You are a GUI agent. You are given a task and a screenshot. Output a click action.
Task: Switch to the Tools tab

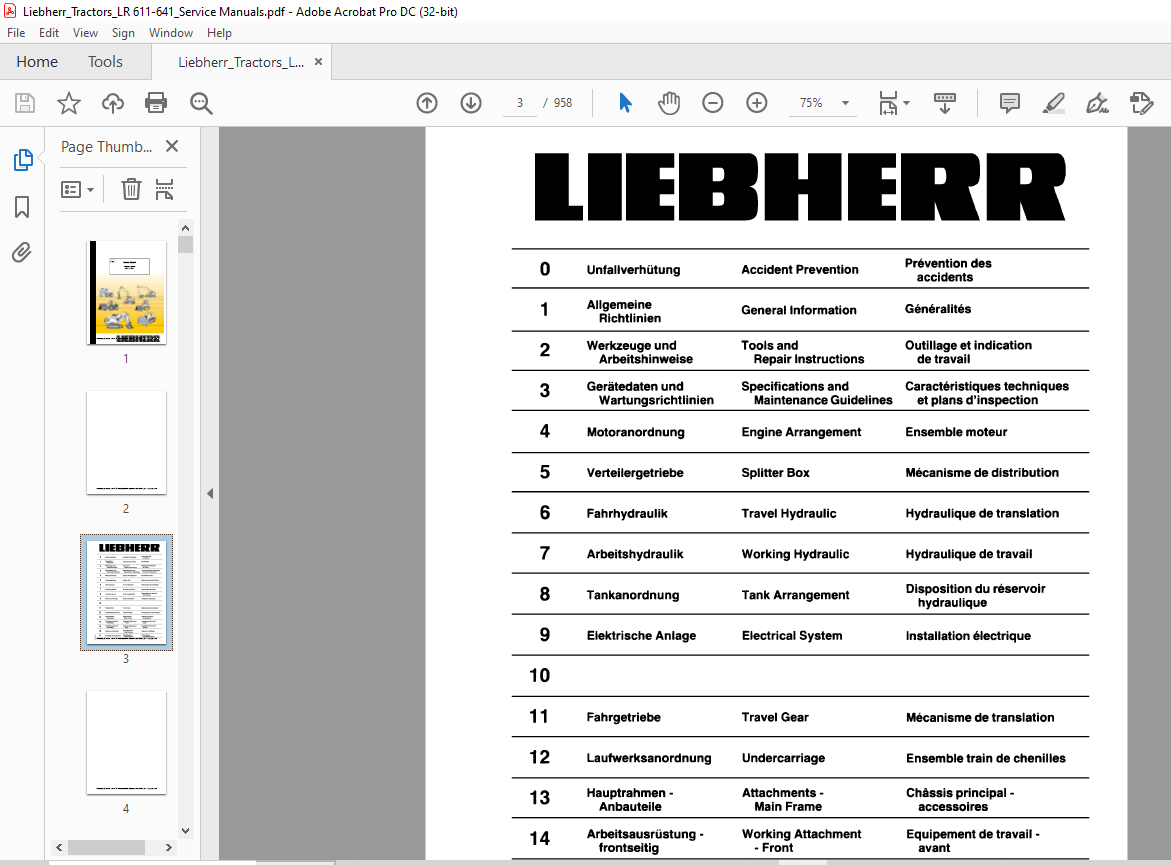[105, 62]
